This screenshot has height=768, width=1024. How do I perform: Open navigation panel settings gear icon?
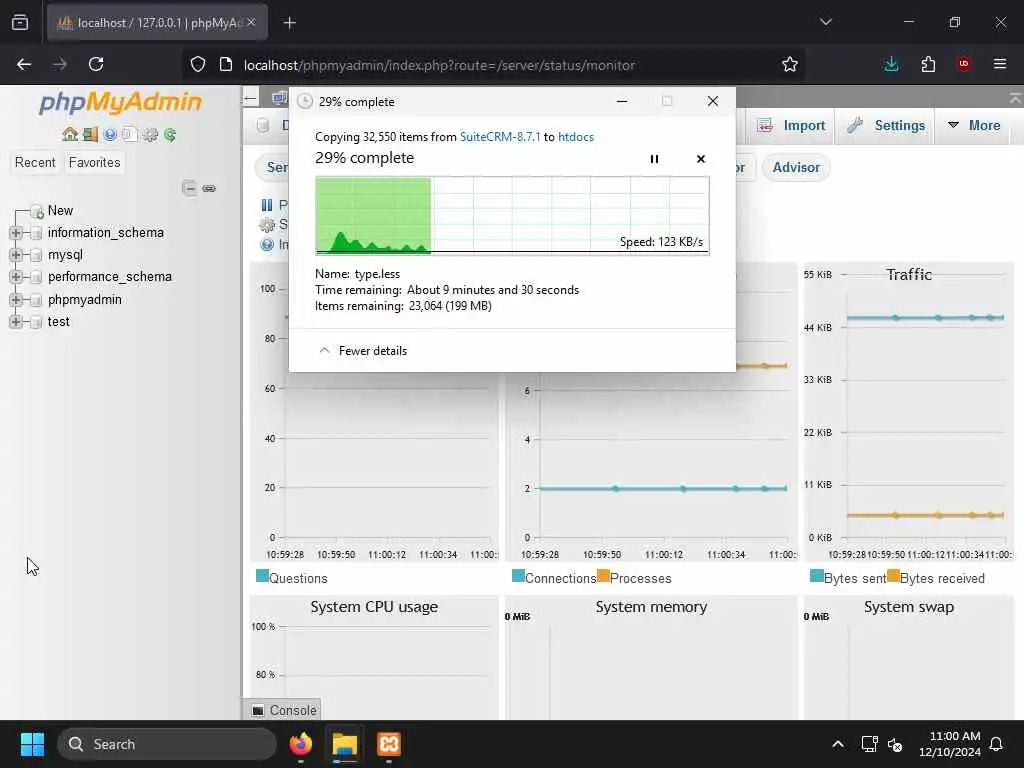pos(150,135)
